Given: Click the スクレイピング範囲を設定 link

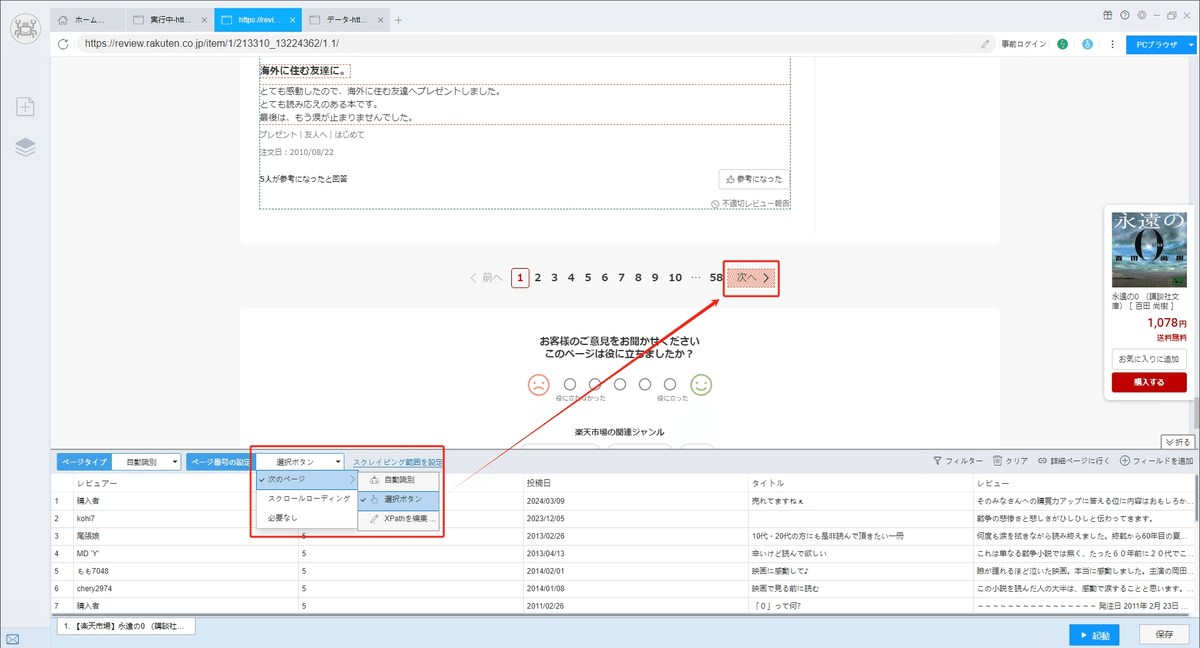Looking at the screenshot, I should (397, 462).
